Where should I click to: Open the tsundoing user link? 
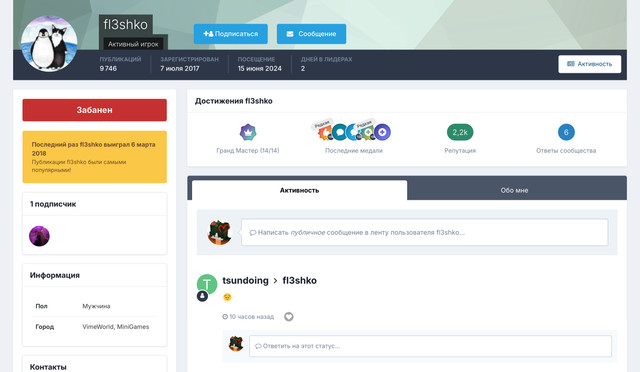tap(245, 281)
